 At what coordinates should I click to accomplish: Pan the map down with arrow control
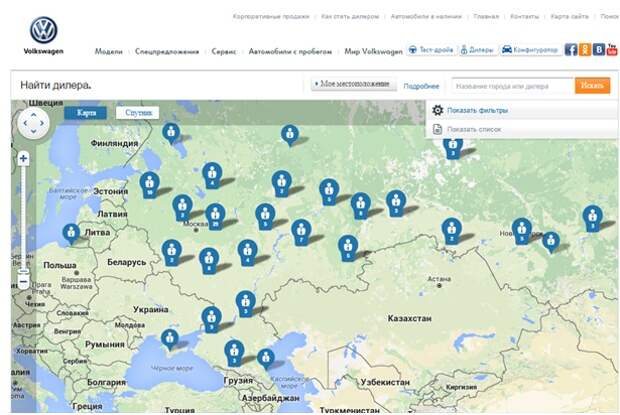pyautogui.click(x=34, y=131)
